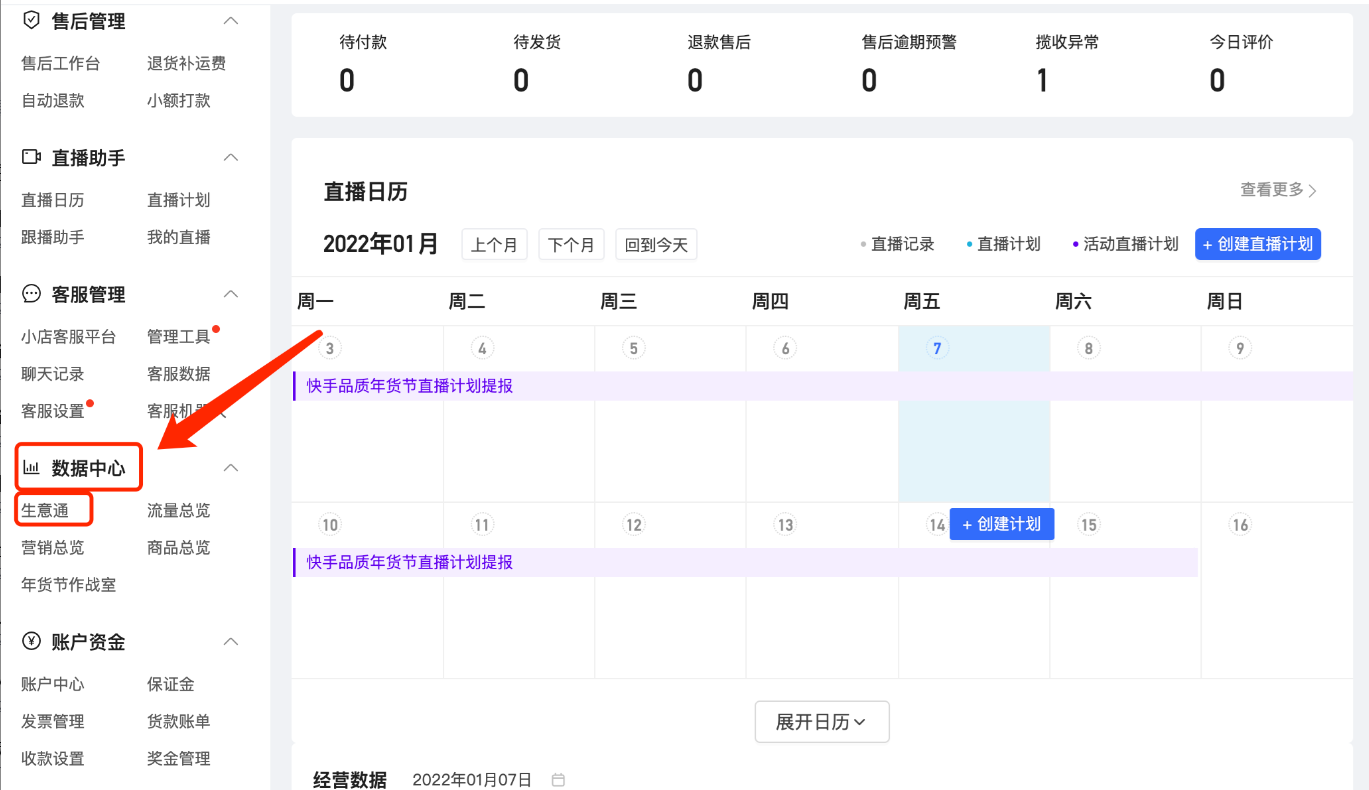Click the 待发货 count

tap(521, 81)
